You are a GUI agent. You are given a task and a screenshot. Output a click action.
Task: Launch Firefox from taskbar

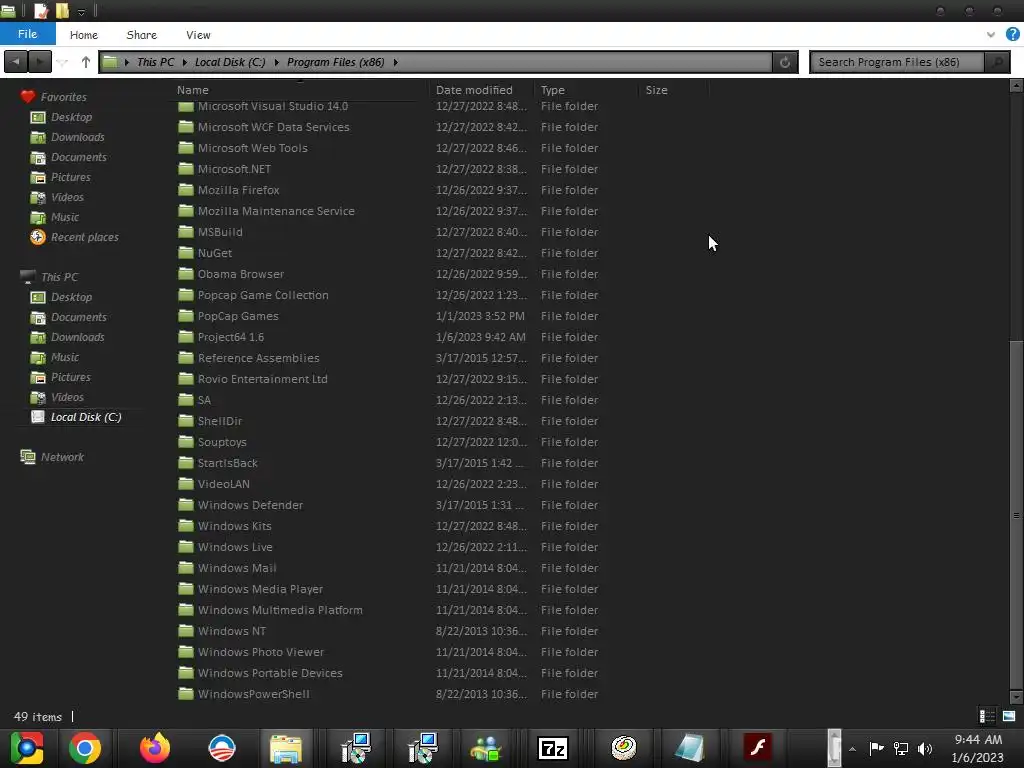[x=155, y=748]
